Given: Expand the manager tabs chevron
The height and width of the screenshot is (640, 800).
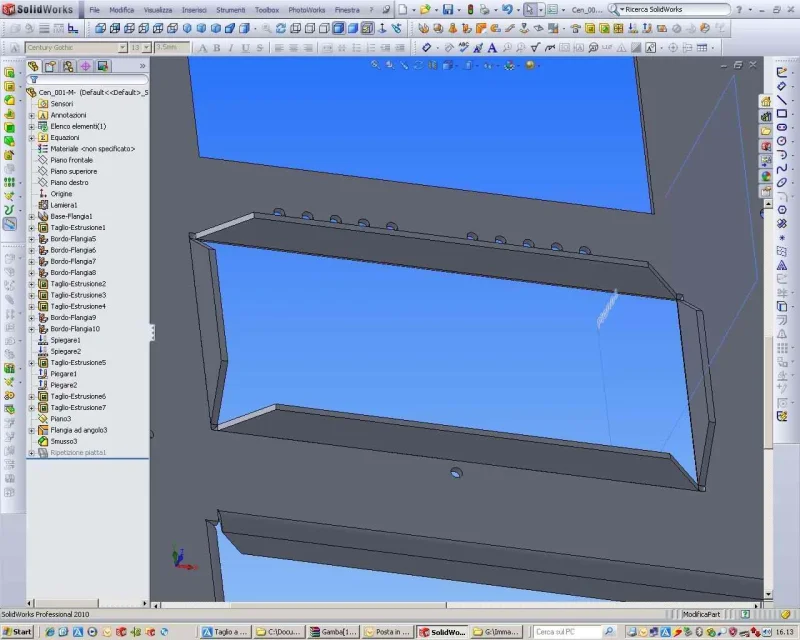Looking at the screenshot, I should (x=142, y=66).
